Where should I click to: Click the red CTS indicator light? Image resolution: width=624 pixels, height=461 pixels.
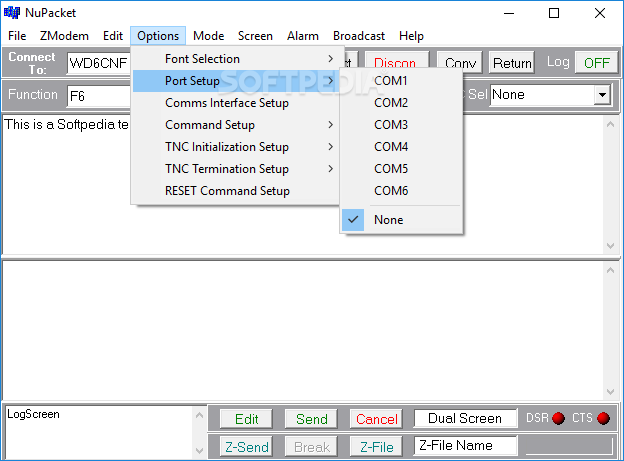pyautogui.click(x=604, y=418)
